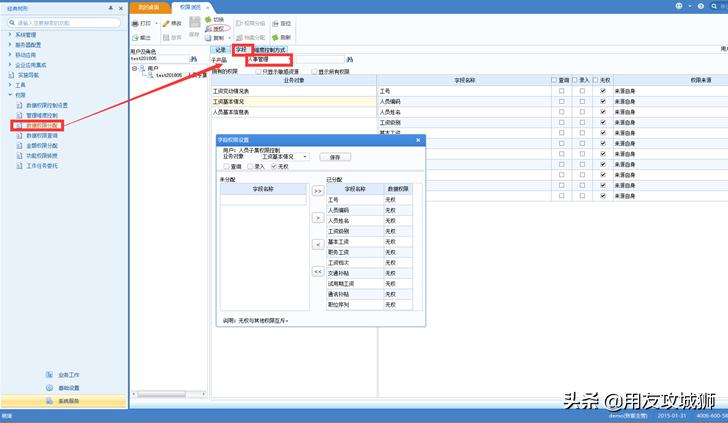Open 功能权限转授 in the sidebar tree
728x423 pixels.
pyautogui.click(x=42, y=156)
